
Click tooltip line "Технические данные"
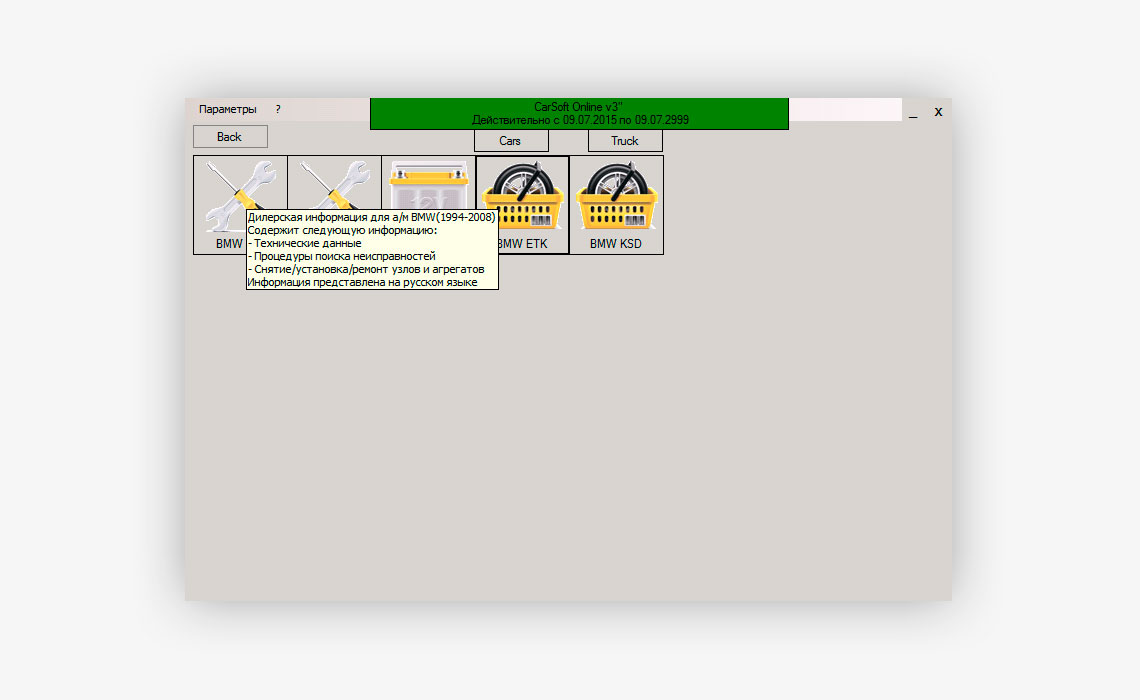click(306, 243)
